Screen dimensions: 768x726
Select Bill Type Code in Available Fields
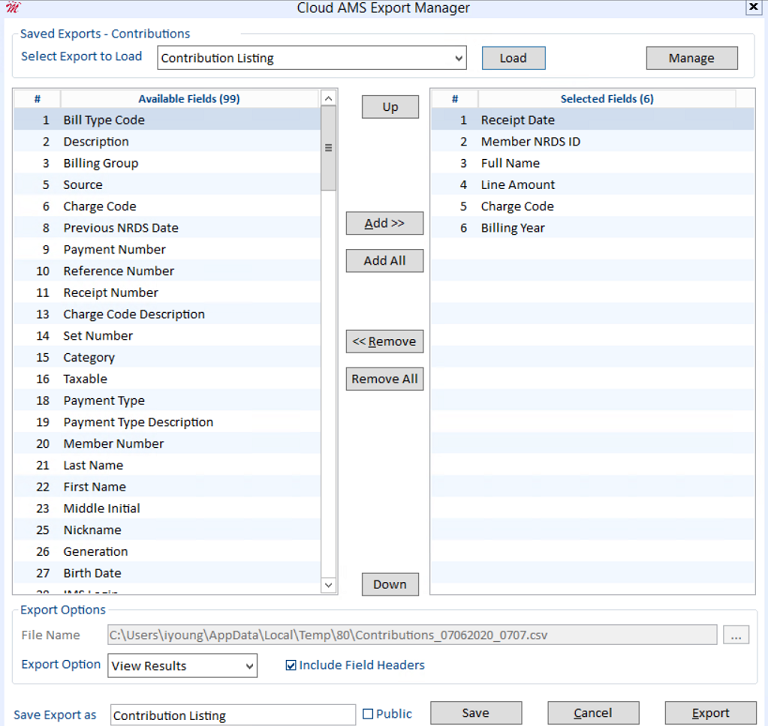[167, 120]
